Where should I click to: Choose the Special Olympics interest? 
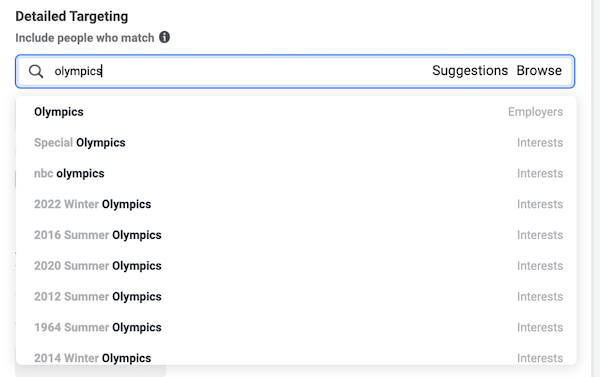(296, 142)
